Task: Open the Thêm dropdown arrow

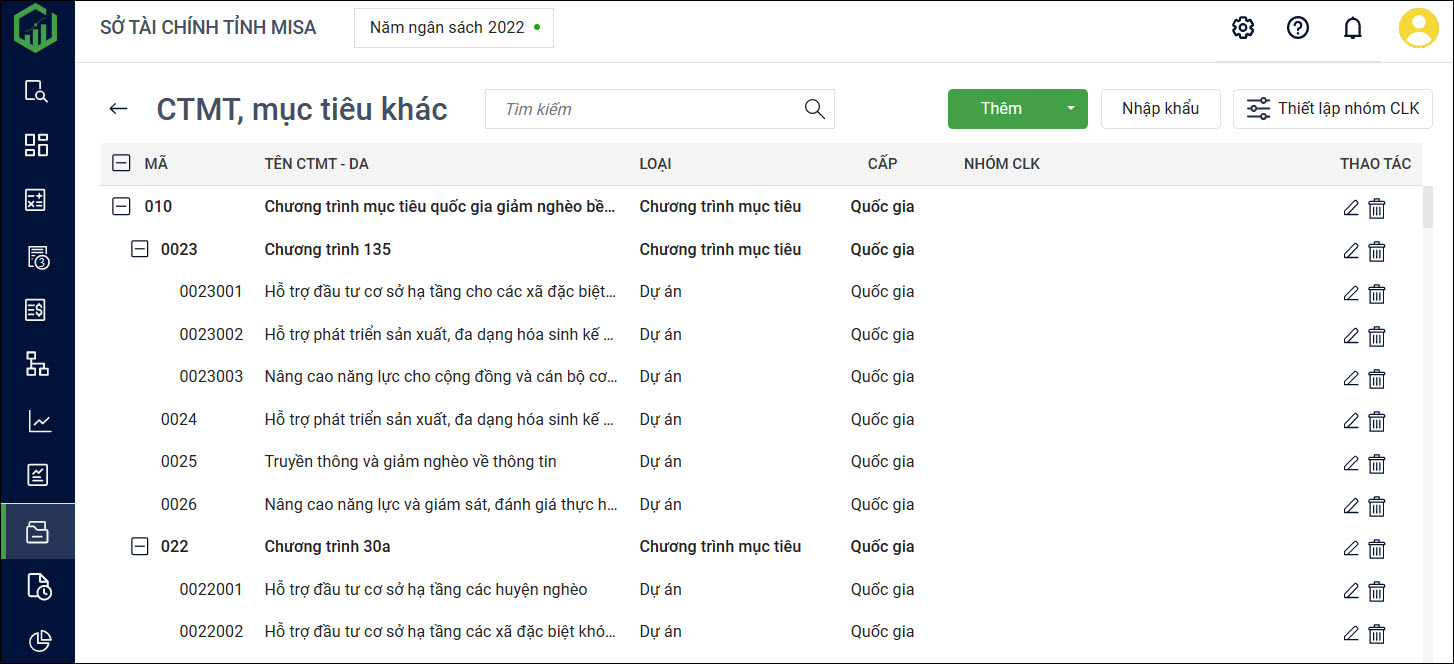Action: (1070, 109)
